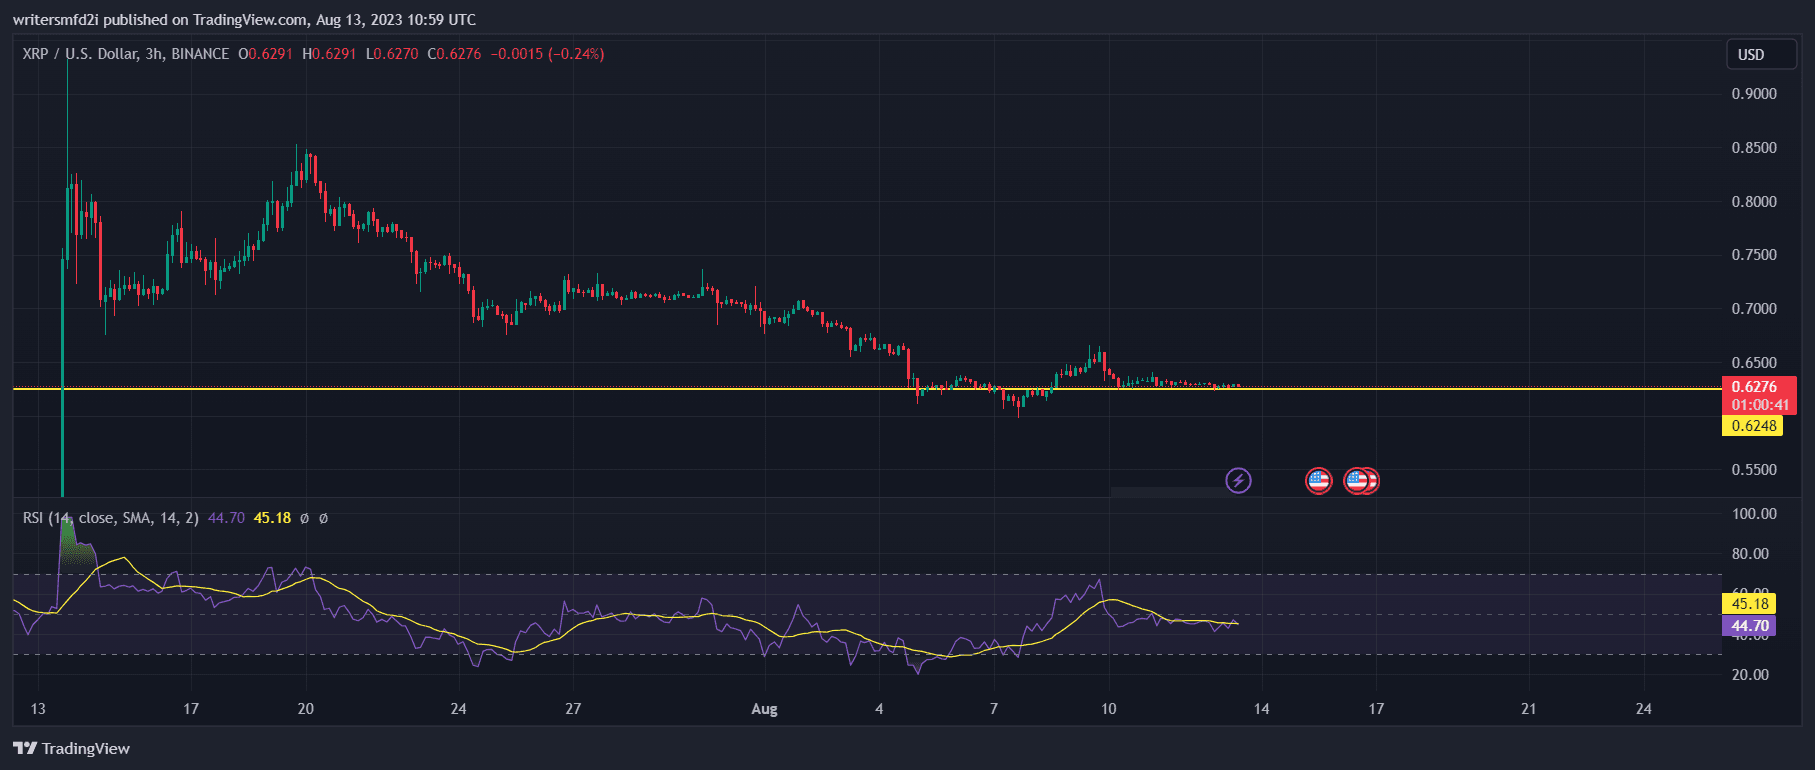Click the yellow 0.6248 price line label
Viewport: 1815px width, 770px height.
tap(1753, 426)
